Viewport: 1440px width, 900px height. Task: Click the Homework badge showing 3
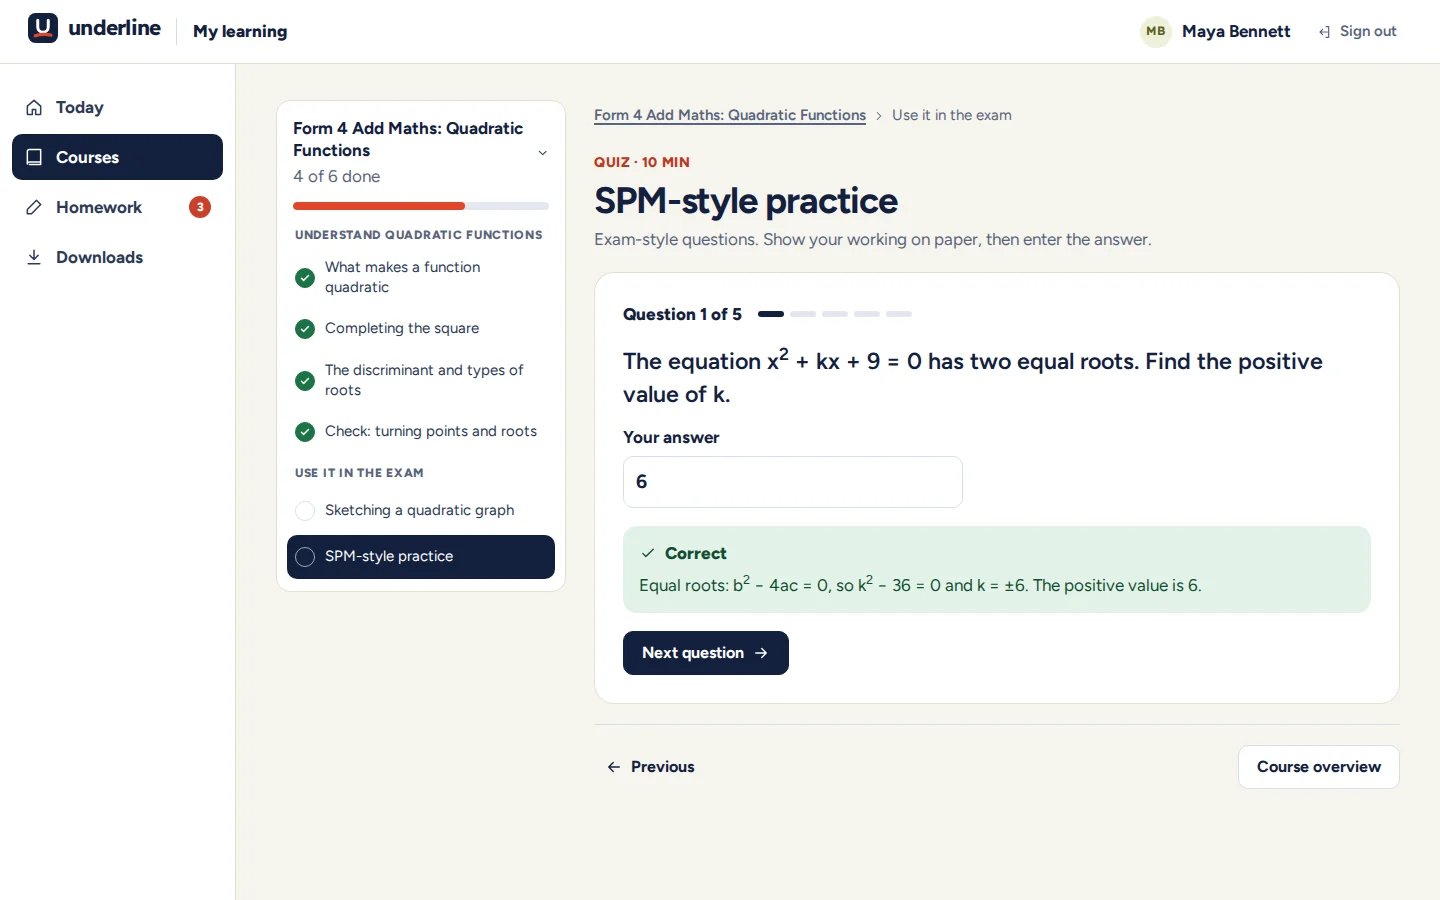click(200, 207)
